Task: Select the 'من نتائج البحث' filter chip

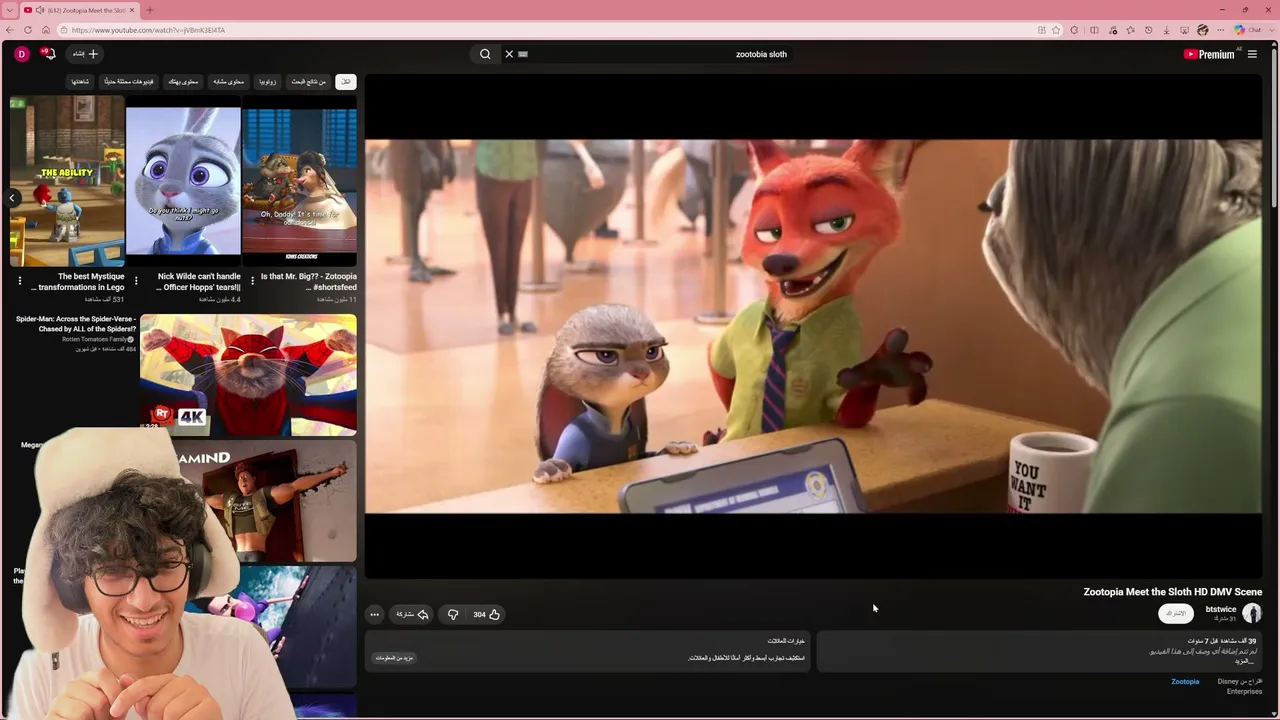Action: (x=308, y=81)
